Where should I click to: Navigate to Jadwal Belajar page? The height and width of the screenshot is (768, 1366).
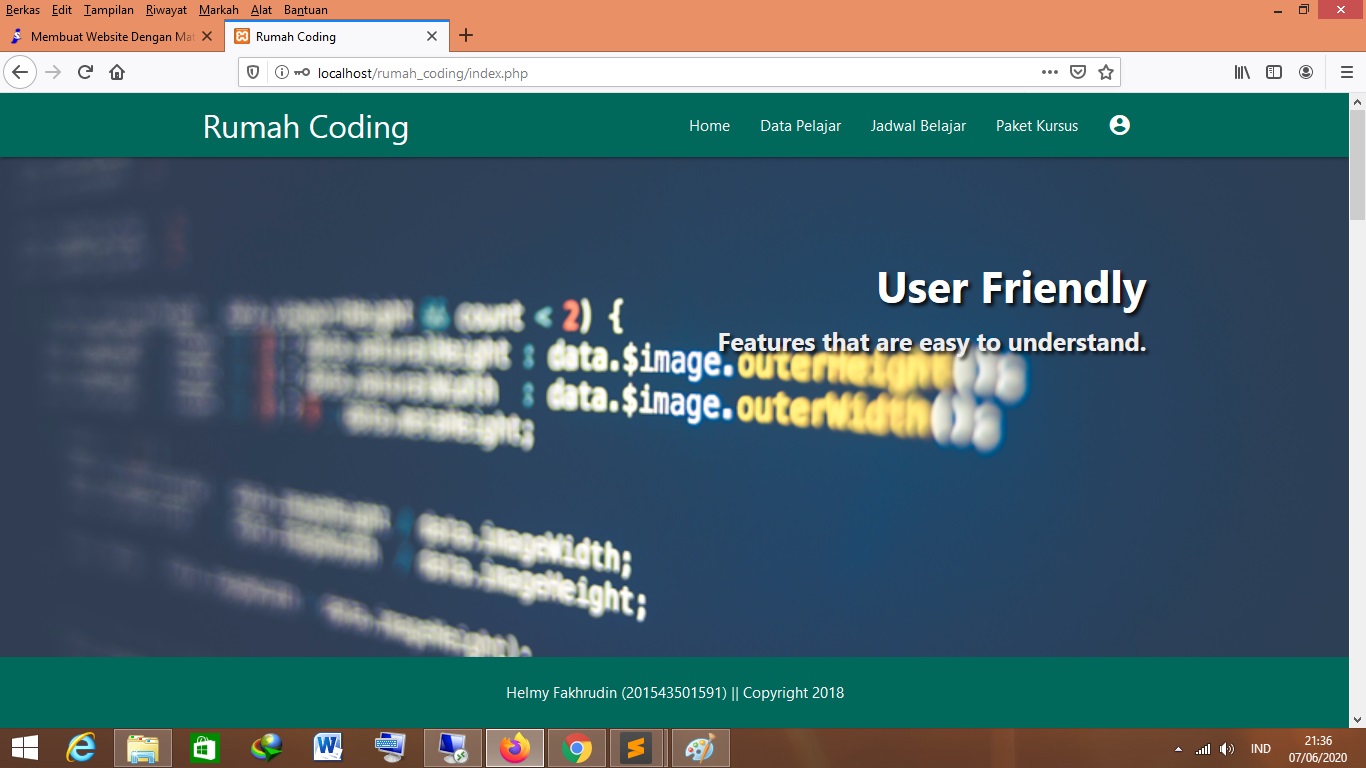(x=918, y=126)
